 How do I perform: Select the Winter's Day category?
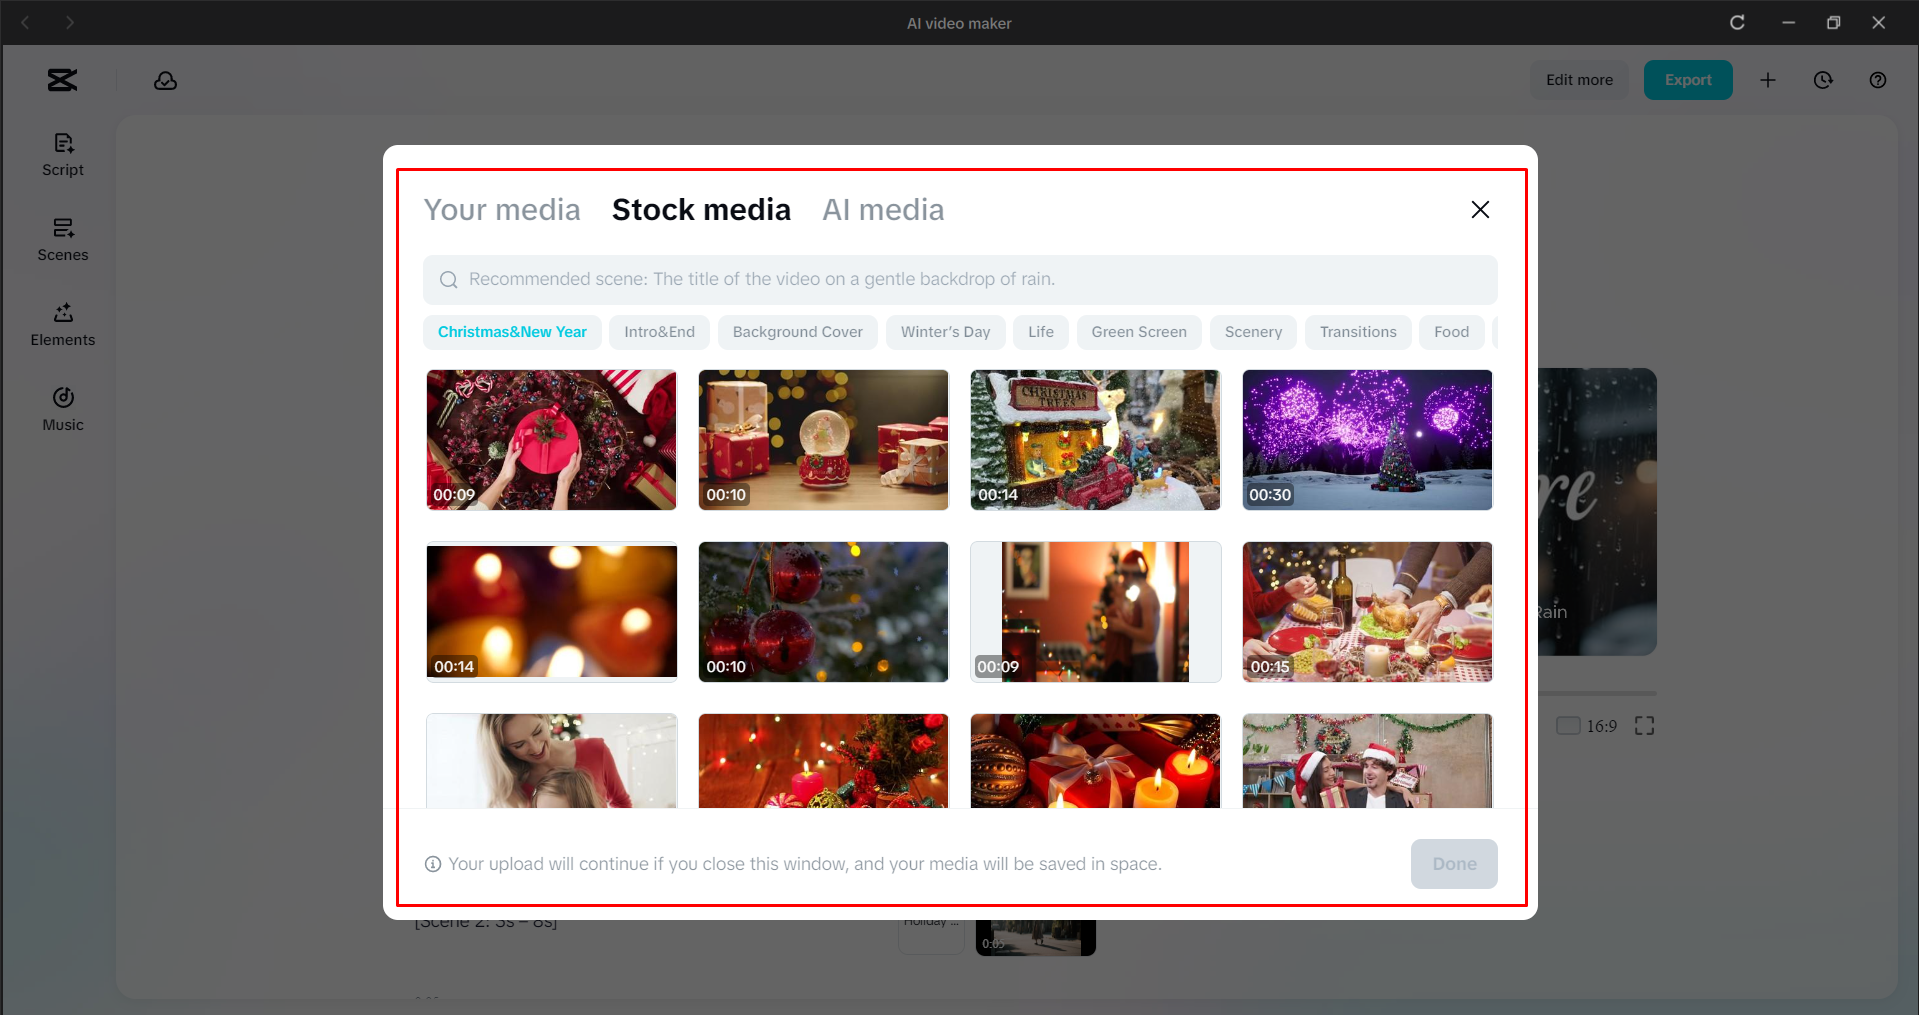coord(945,332)
